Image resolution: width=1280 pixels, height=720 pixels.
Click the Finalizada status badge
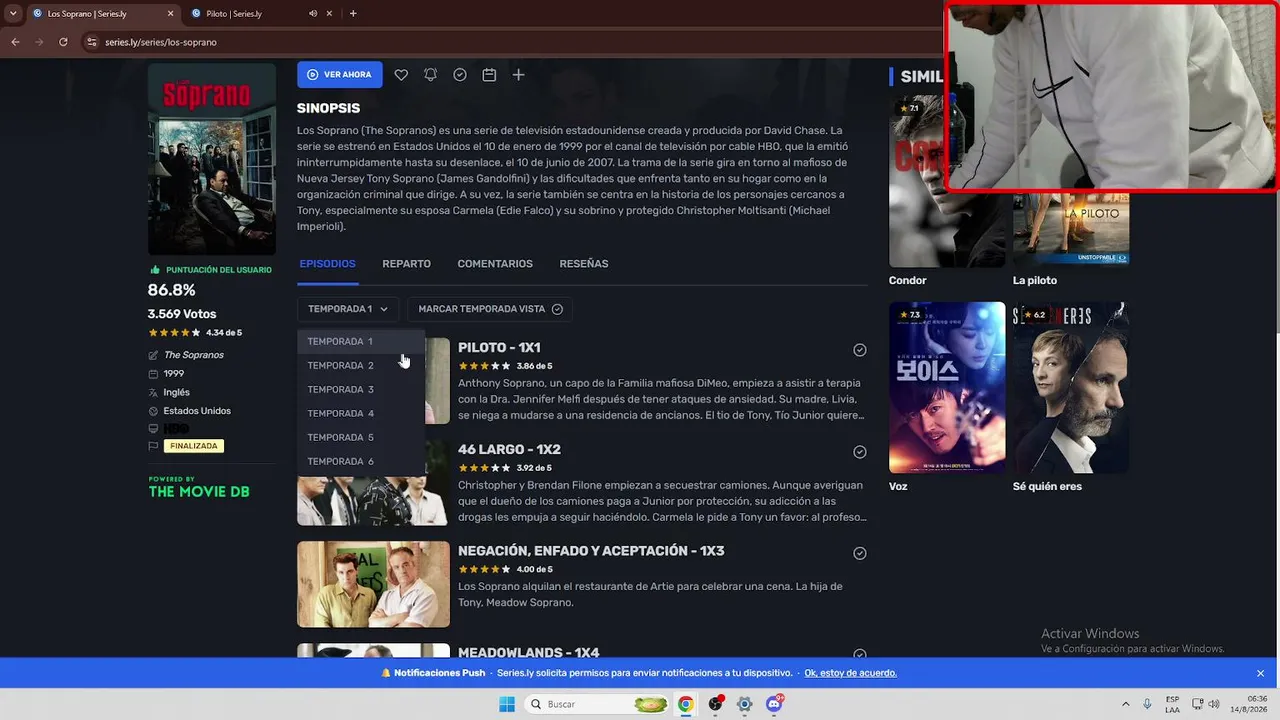click(194, 446)
